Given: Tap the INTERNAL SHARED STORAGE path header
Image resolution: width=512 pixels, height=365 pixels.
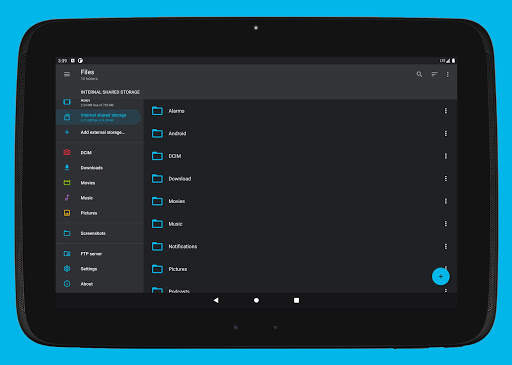Looking at the screenshot, I should coord(110,92).
